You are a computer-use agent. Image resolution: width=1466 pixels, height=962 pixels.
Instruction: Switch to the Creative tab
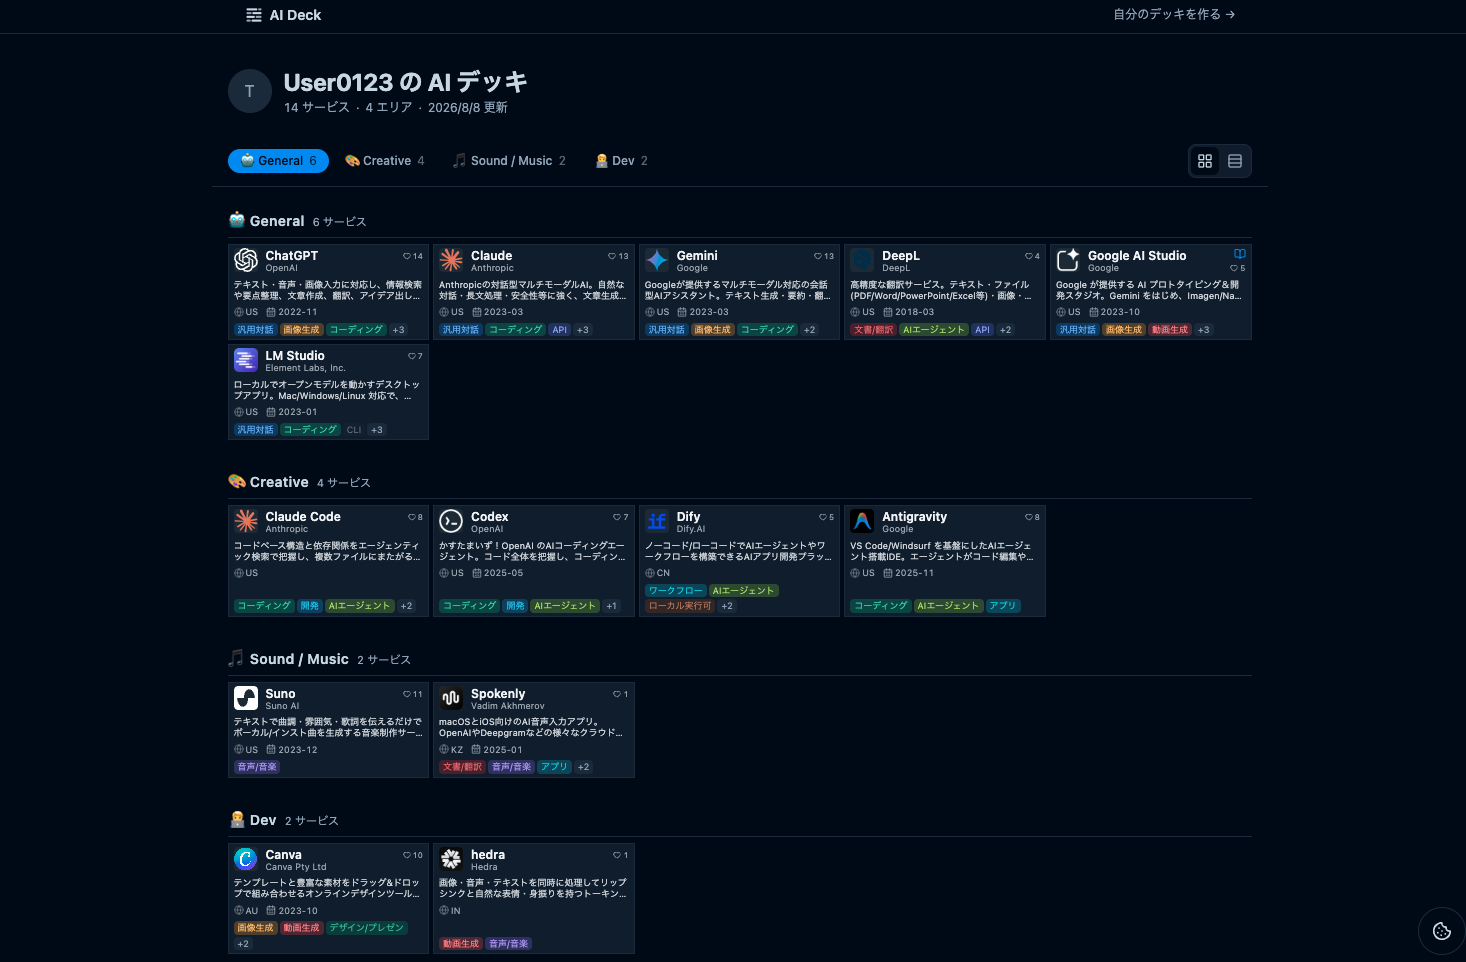[385, 161]
